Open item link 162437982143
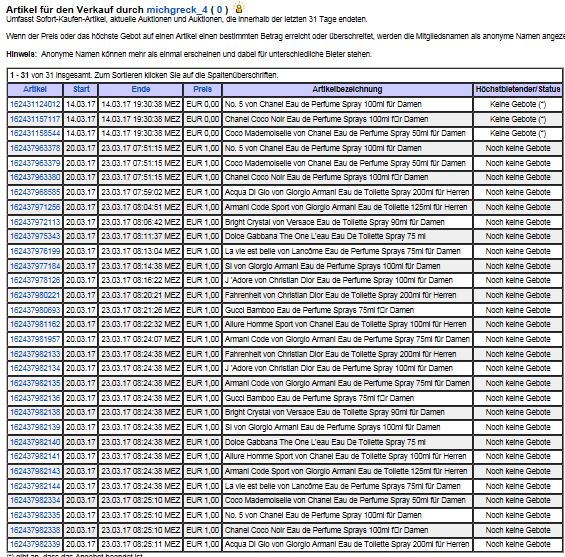The image size is (565, 557). (35, 471)
